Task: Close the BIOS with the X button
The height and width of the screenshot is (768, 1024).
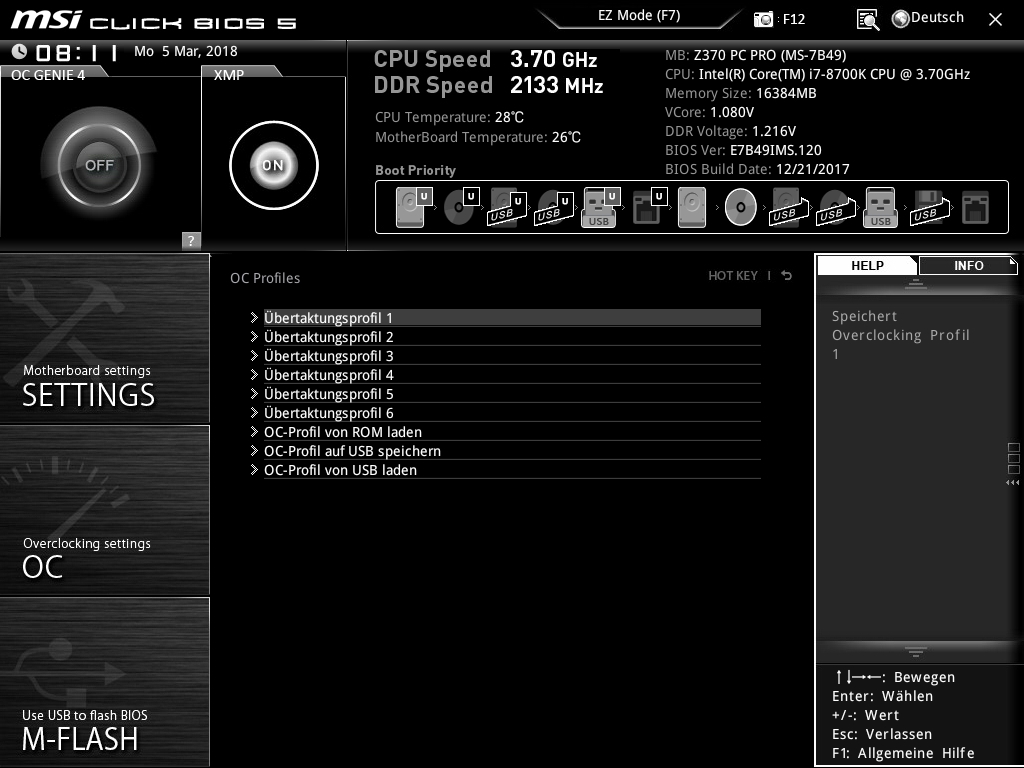Action: tap(995, 20)
